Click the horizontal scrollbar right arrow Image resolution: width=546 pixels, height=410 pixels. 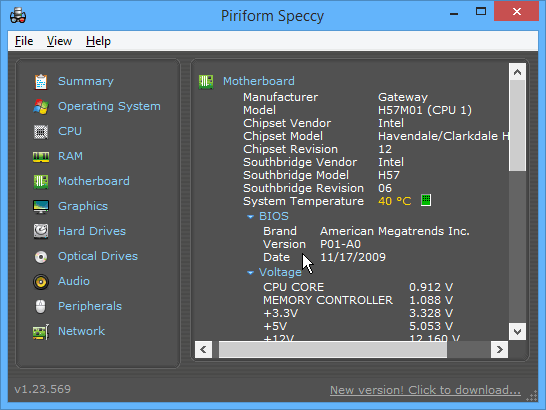pos(499,349)
